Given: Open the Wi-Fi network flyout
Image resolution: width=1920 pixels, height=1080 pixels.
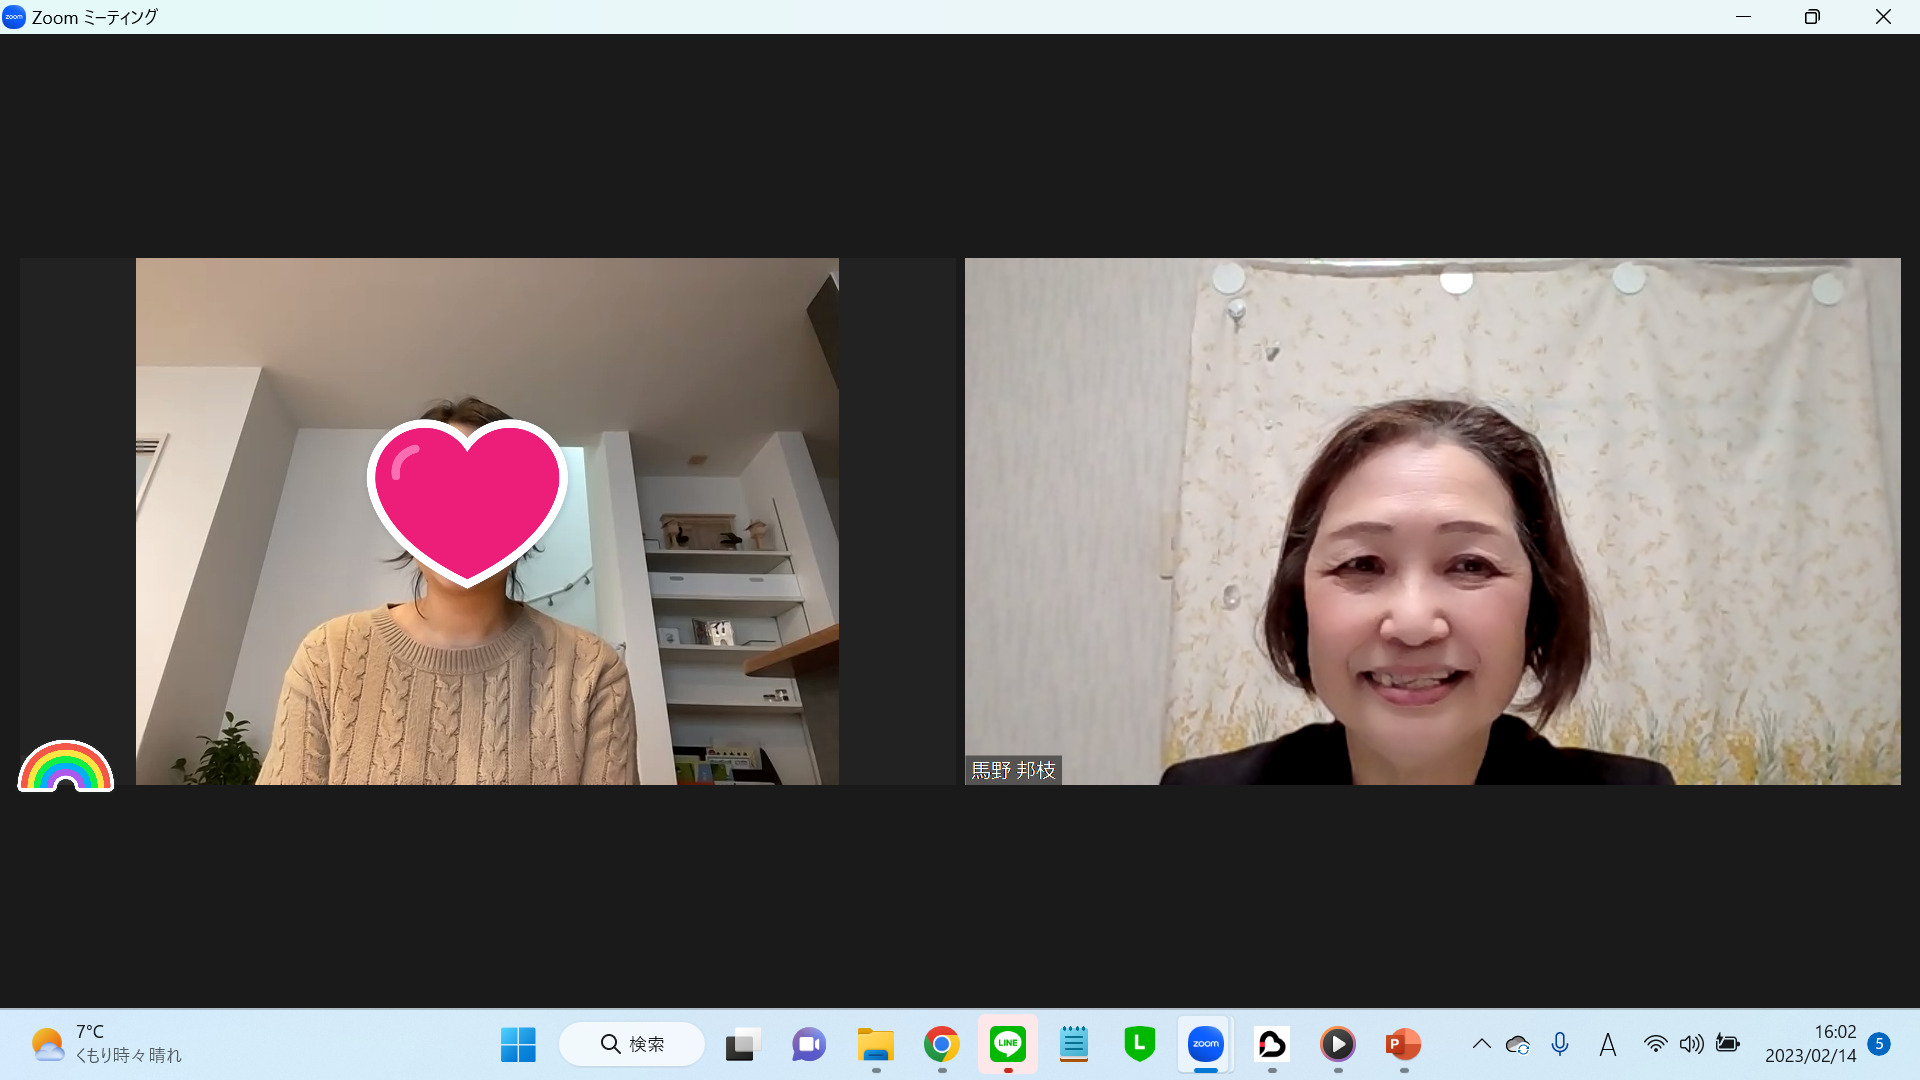Looking at the screenshot, I should pos(1655,1044).
